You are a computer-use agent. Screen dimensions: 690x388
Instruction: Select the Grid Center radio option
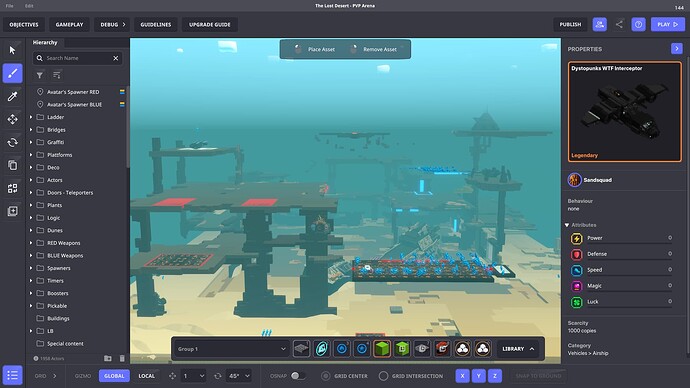tap(325, 376)
